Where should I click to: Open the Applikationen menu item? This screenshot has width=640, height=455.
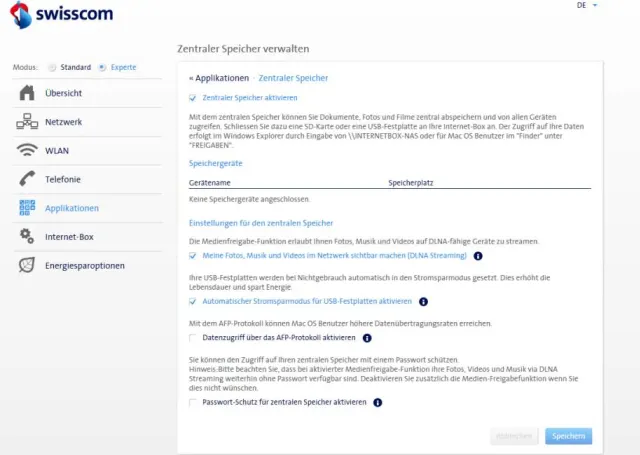72,208
